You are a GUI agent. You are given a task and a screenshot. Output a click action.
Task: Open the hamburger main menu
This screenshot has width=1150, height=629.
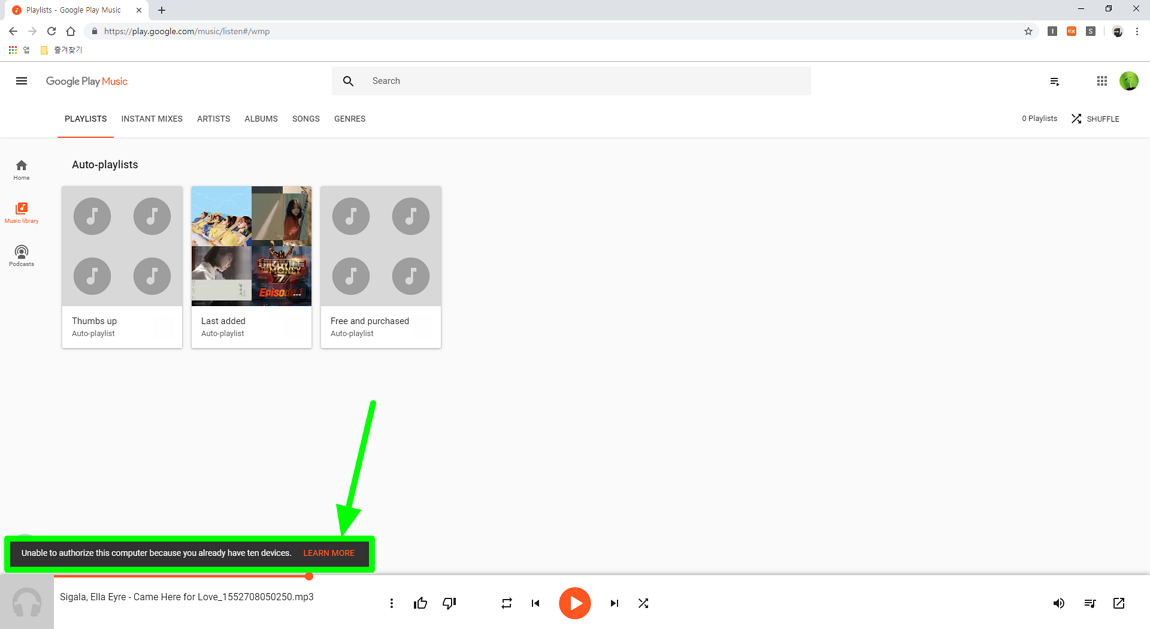(x=21, y=81)
